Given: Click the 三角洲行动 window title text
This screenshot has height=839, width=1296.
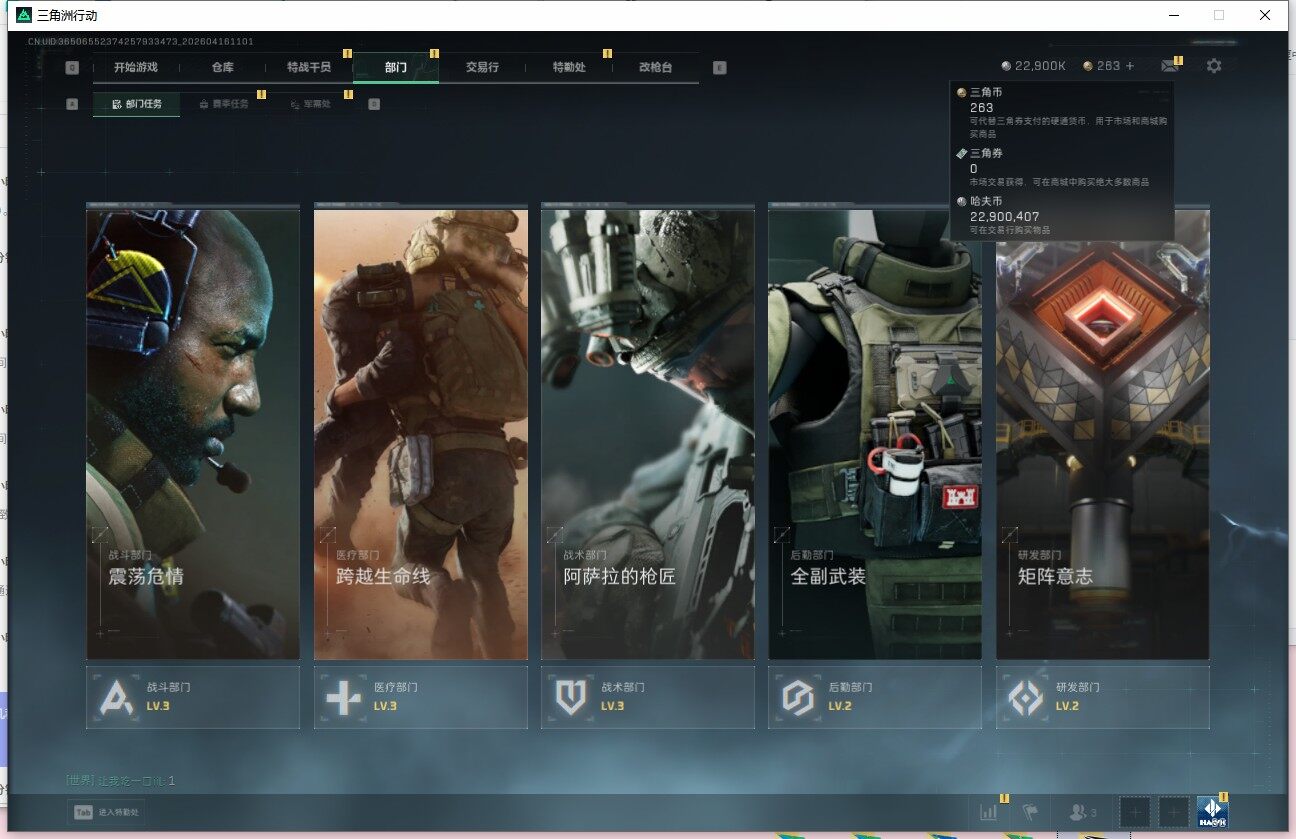Looking at the screenshot, I should 66,15.
